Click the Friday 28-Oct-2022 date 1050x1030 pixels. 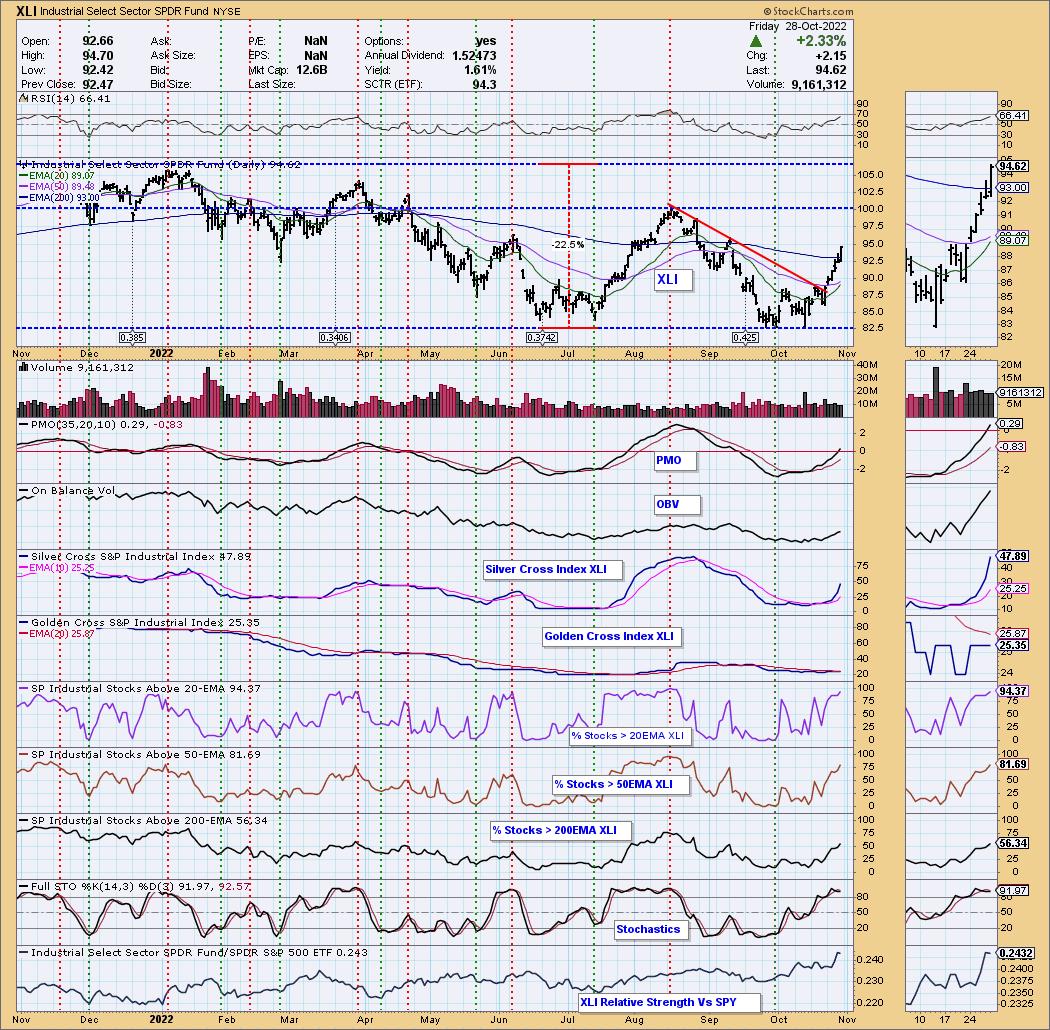tap(798, 26)
